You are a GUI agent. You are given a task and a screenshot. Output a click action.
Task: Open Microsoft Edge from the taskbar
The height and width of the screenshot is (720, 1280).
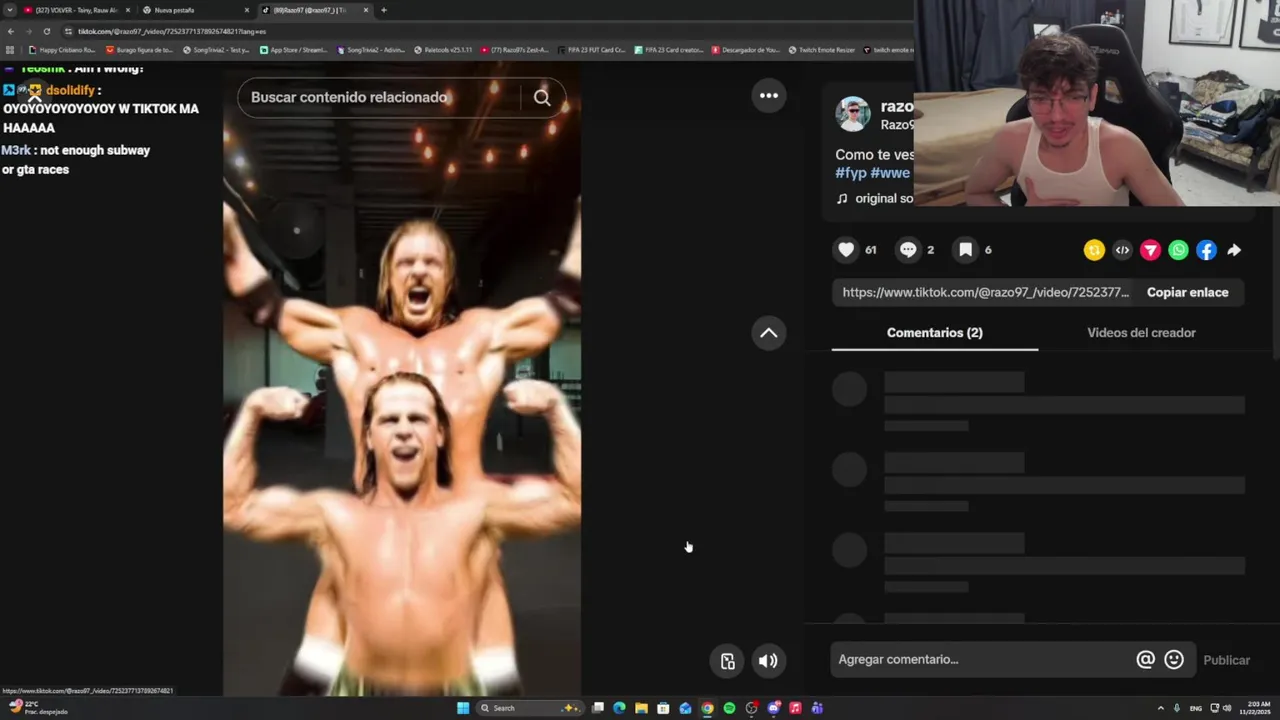pos(619,708)
